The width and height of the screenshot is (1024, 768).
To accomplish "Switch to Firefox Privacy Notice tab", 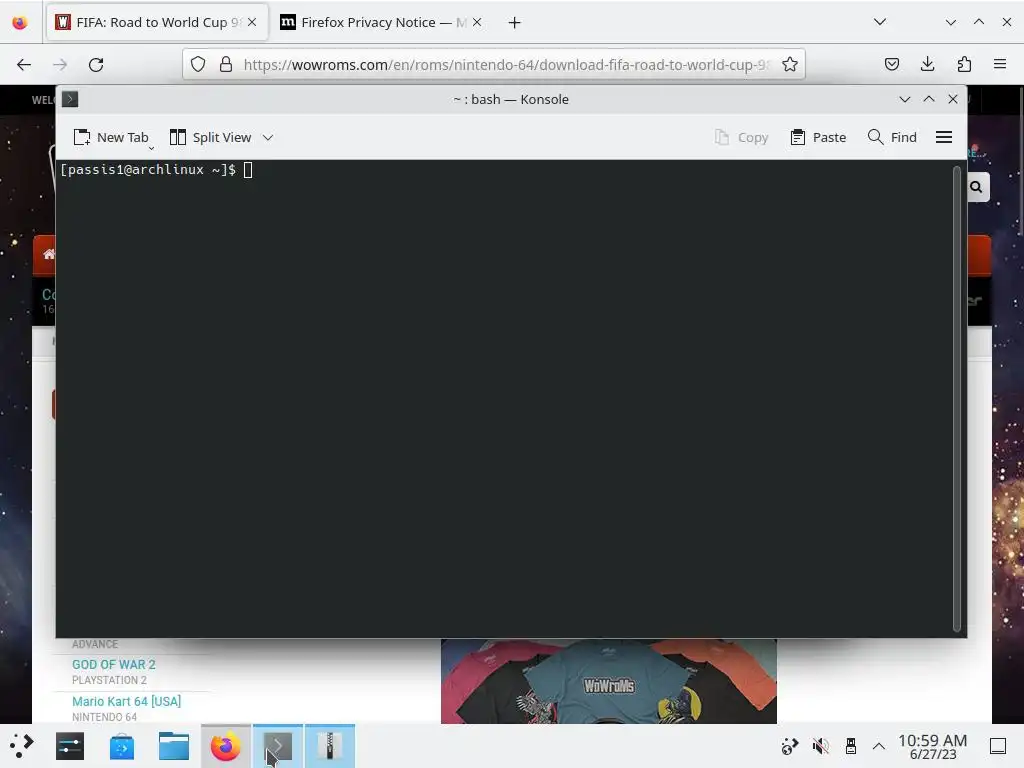I will click(x=382, y=22).
